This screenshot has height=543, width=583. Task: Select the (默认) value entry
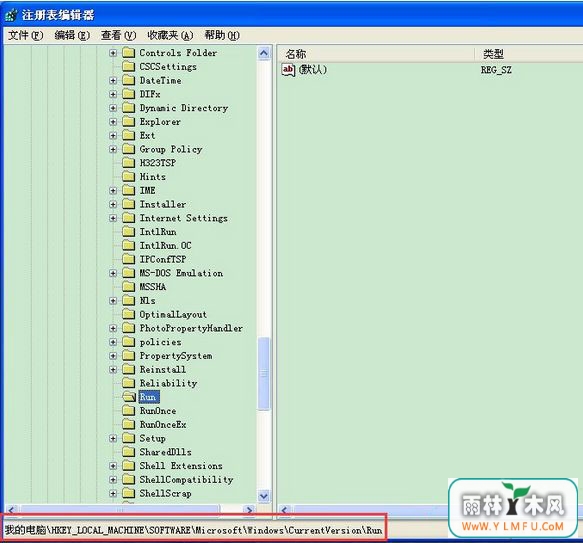(x=313, y=70)
